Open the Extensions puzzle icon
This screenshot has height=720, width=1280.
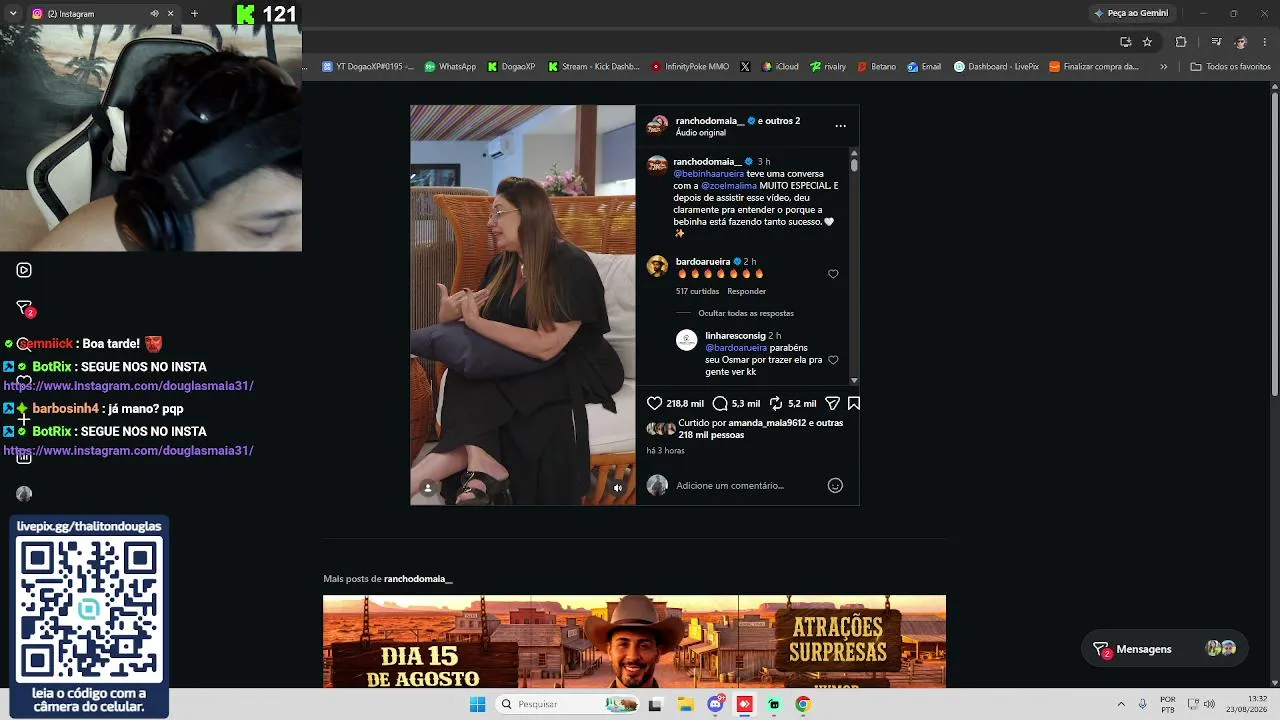click(1181, 42)
